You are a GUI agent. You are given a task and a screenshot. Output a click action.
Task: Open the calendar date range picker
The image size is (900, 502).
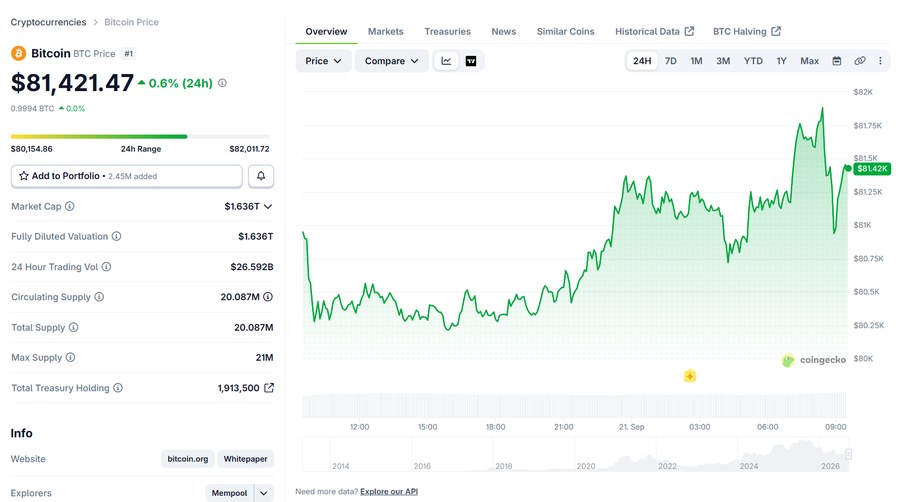click(837, 61)
